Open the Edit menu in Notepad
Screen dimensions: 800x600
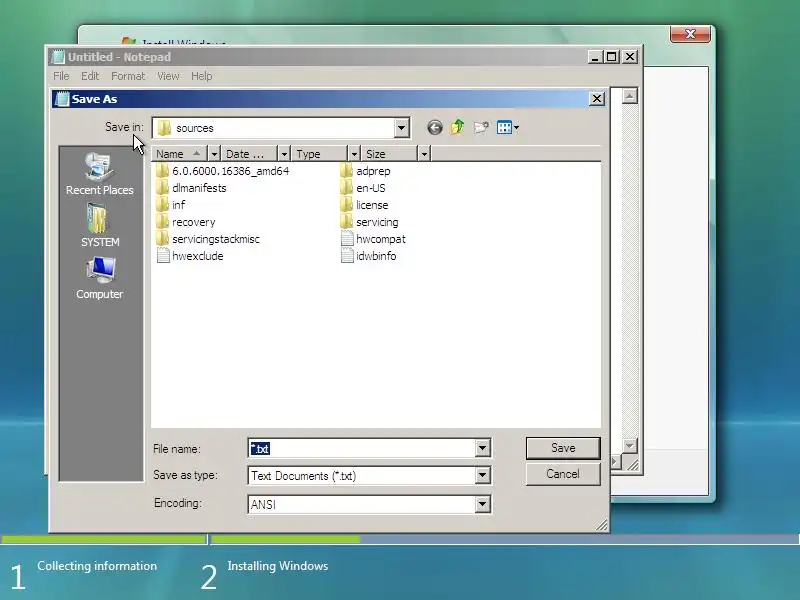coord(90,76)
